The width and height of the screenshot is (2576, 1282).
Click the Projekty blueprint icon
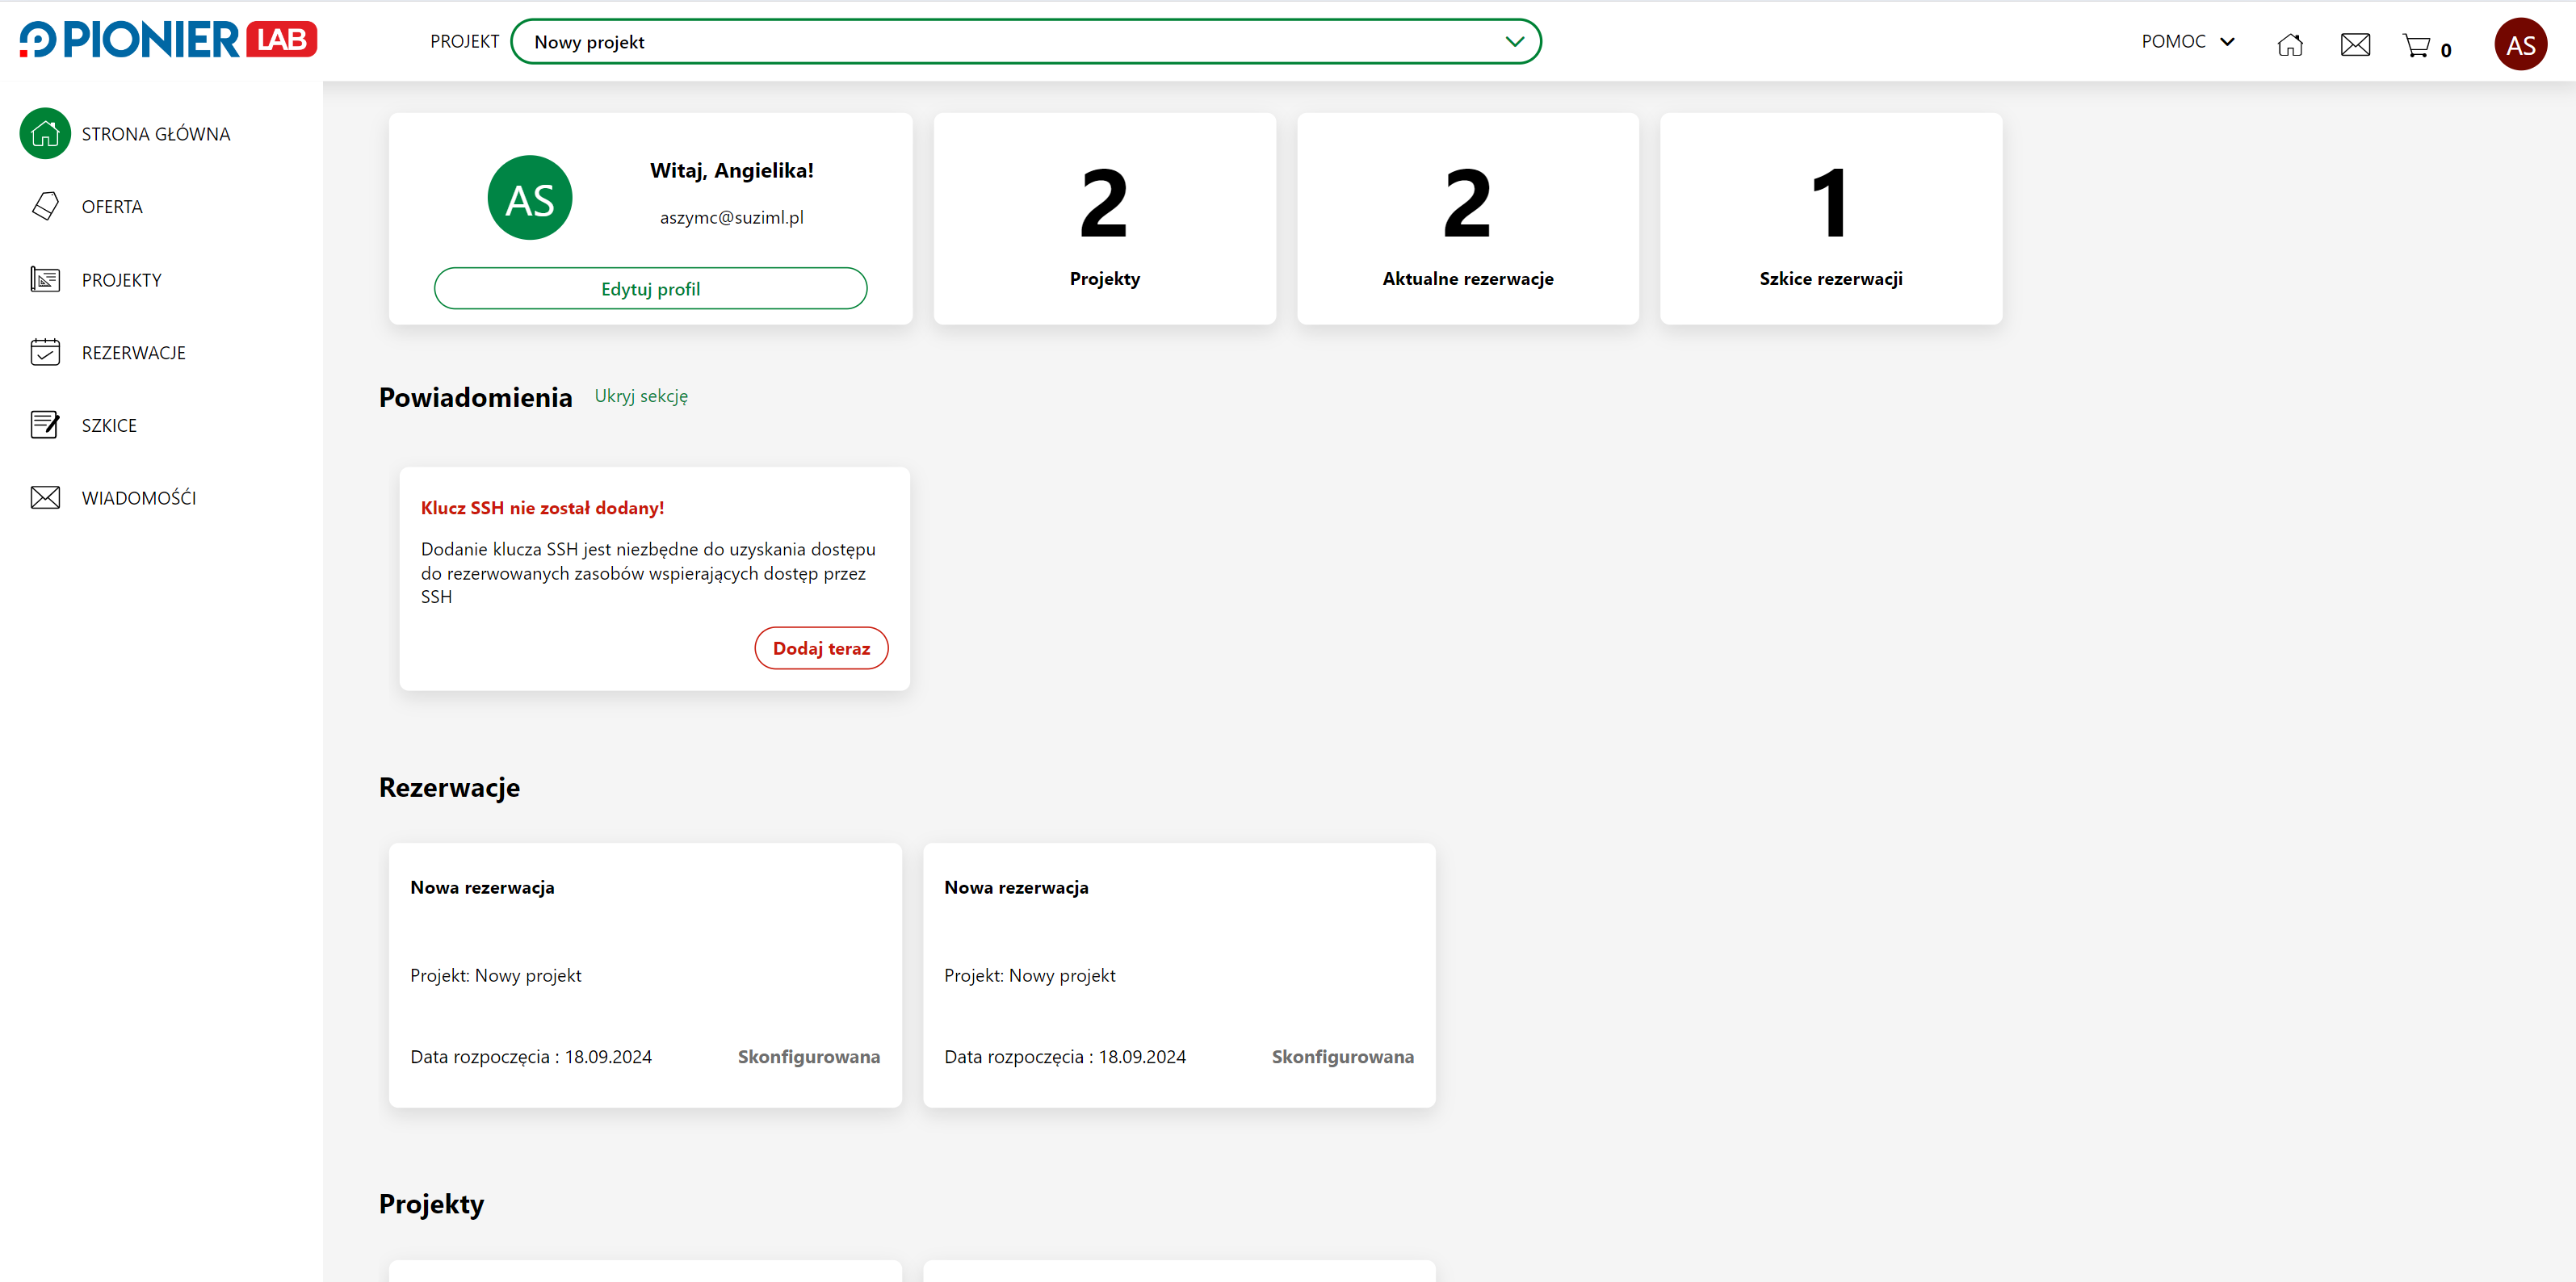click(x=45, y=279)
